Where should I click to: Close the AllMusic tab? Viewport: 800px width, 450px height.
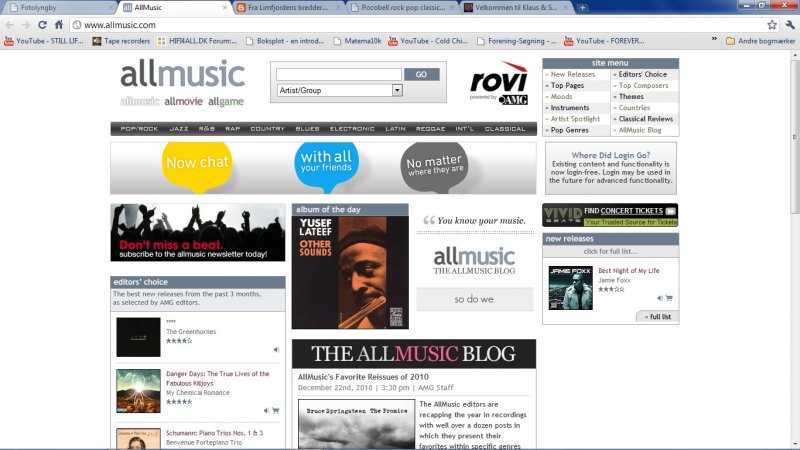click(x=224, y=8)
